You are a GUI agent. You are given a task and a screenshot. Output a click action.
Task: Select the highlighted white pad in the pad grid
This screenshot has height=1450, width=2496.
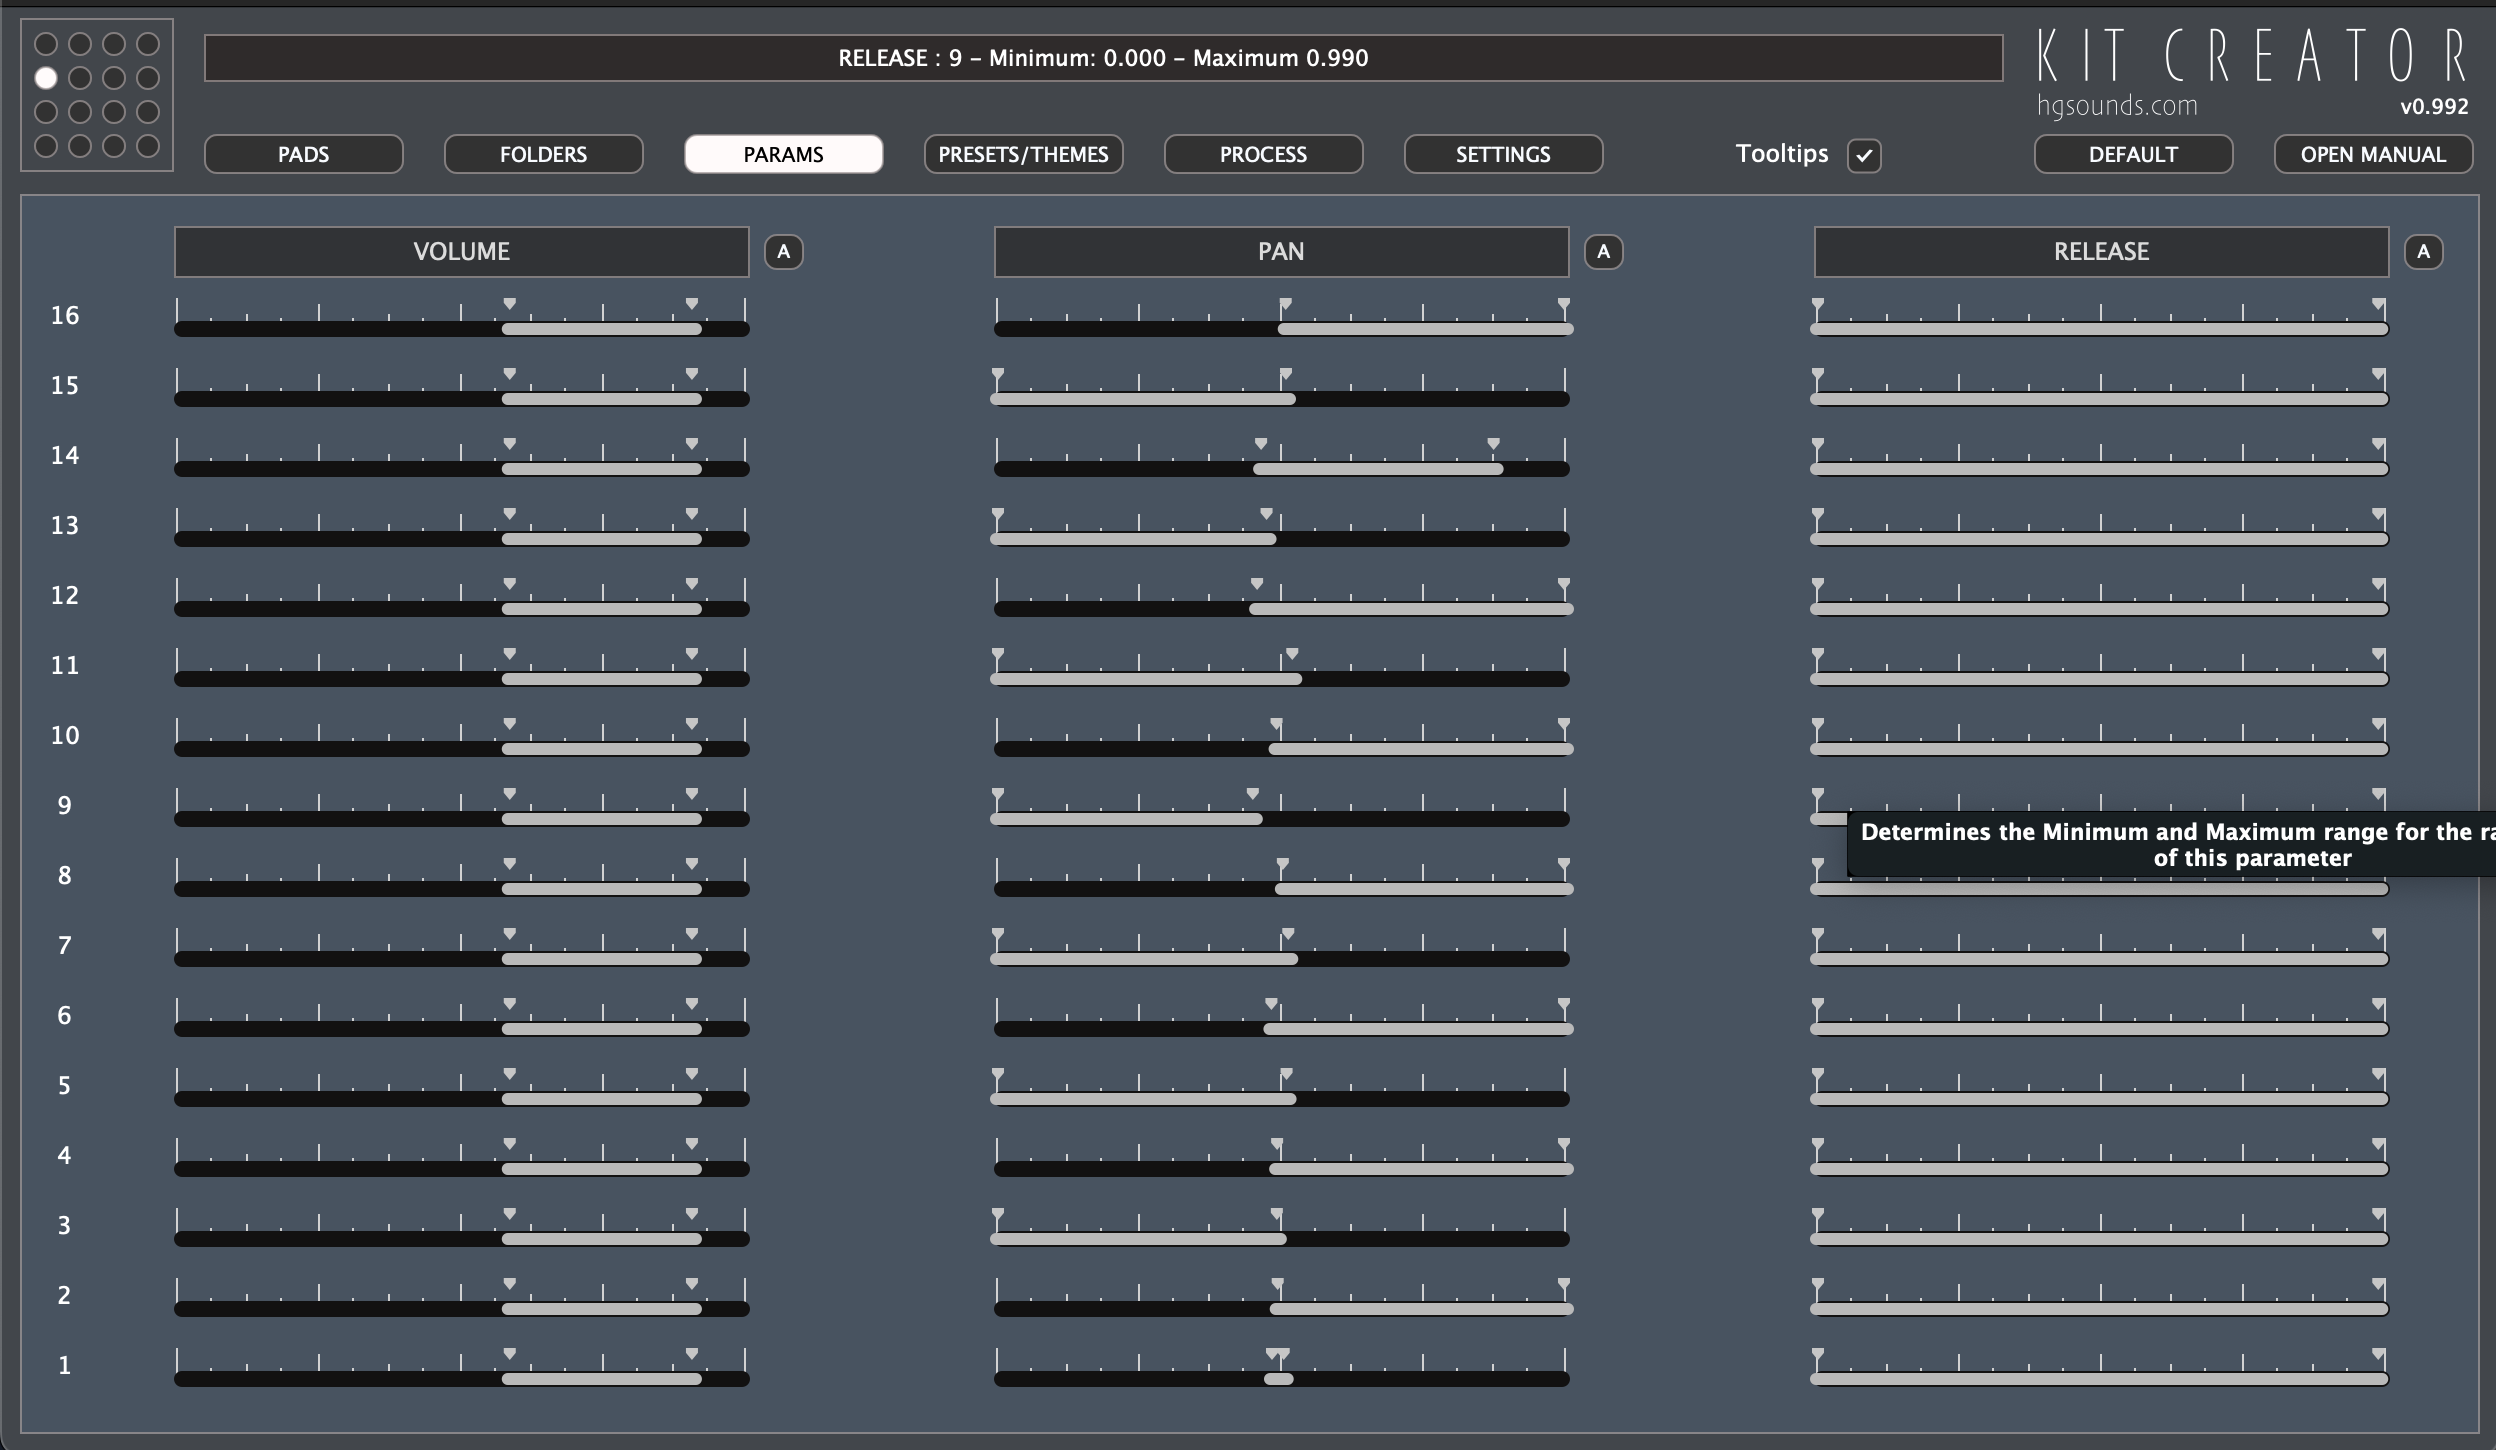[46, 77]
